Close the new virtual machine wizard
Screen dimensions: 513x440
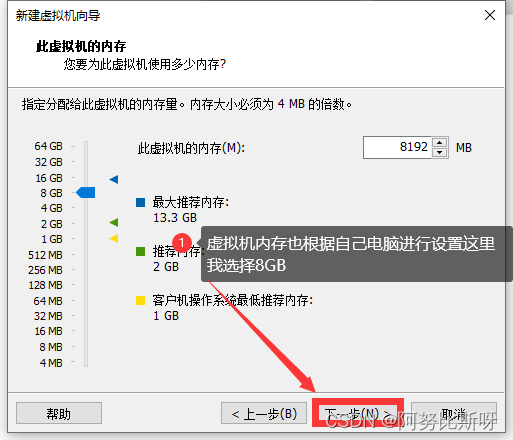tap(490, 15)
